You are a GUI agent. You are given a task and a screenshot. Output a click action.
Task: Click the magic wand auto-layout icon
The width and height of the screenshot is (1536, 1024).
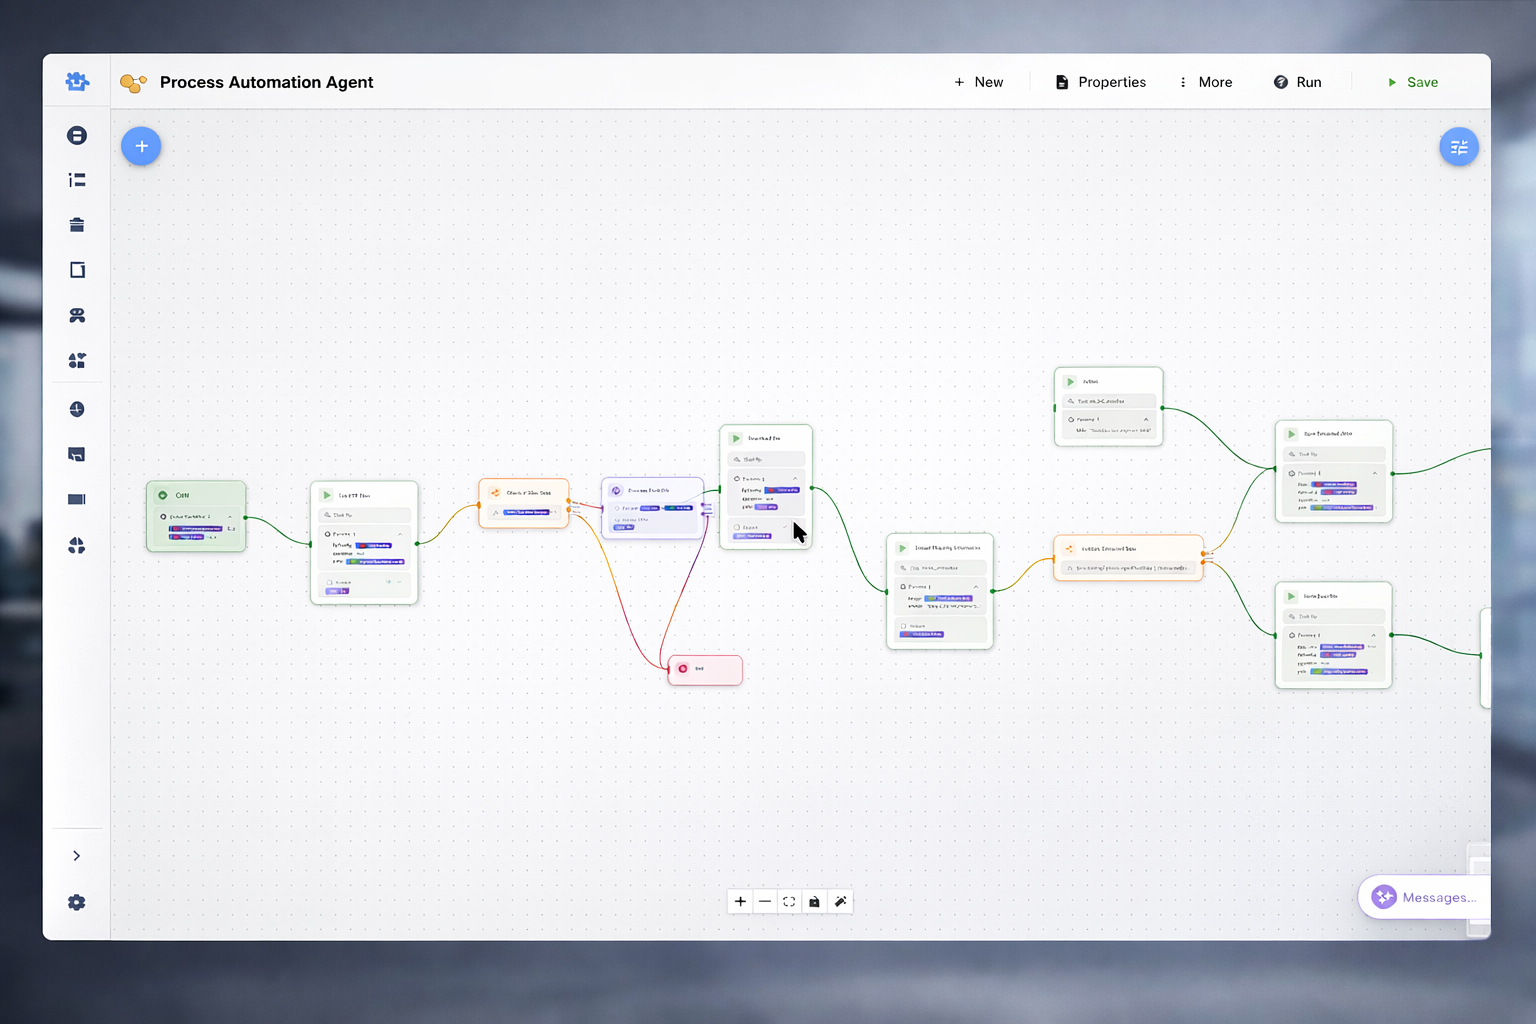(x=840, y=902)
